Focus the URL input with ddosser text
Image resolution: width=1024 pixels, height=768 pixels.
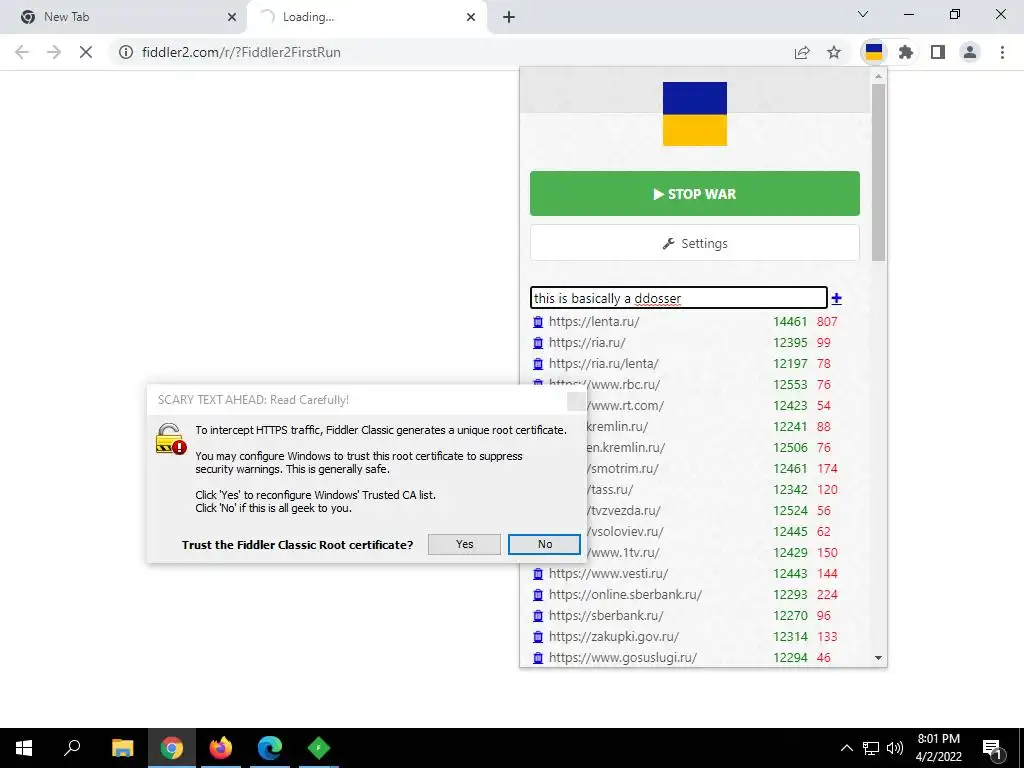coord(679,298)
